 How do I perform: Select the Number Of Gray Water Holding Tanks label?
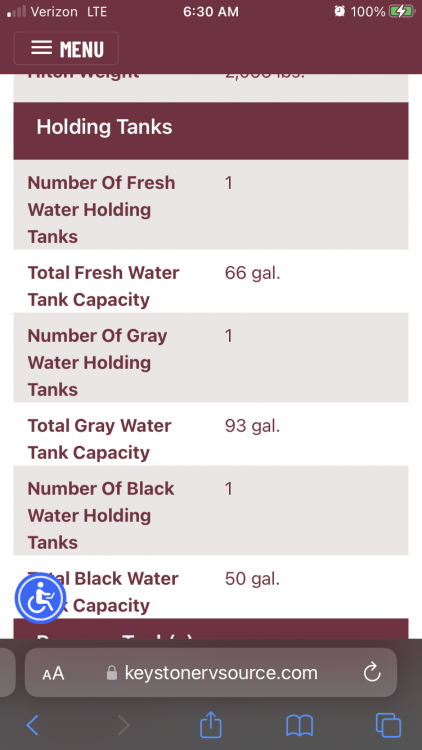(97, 362)
